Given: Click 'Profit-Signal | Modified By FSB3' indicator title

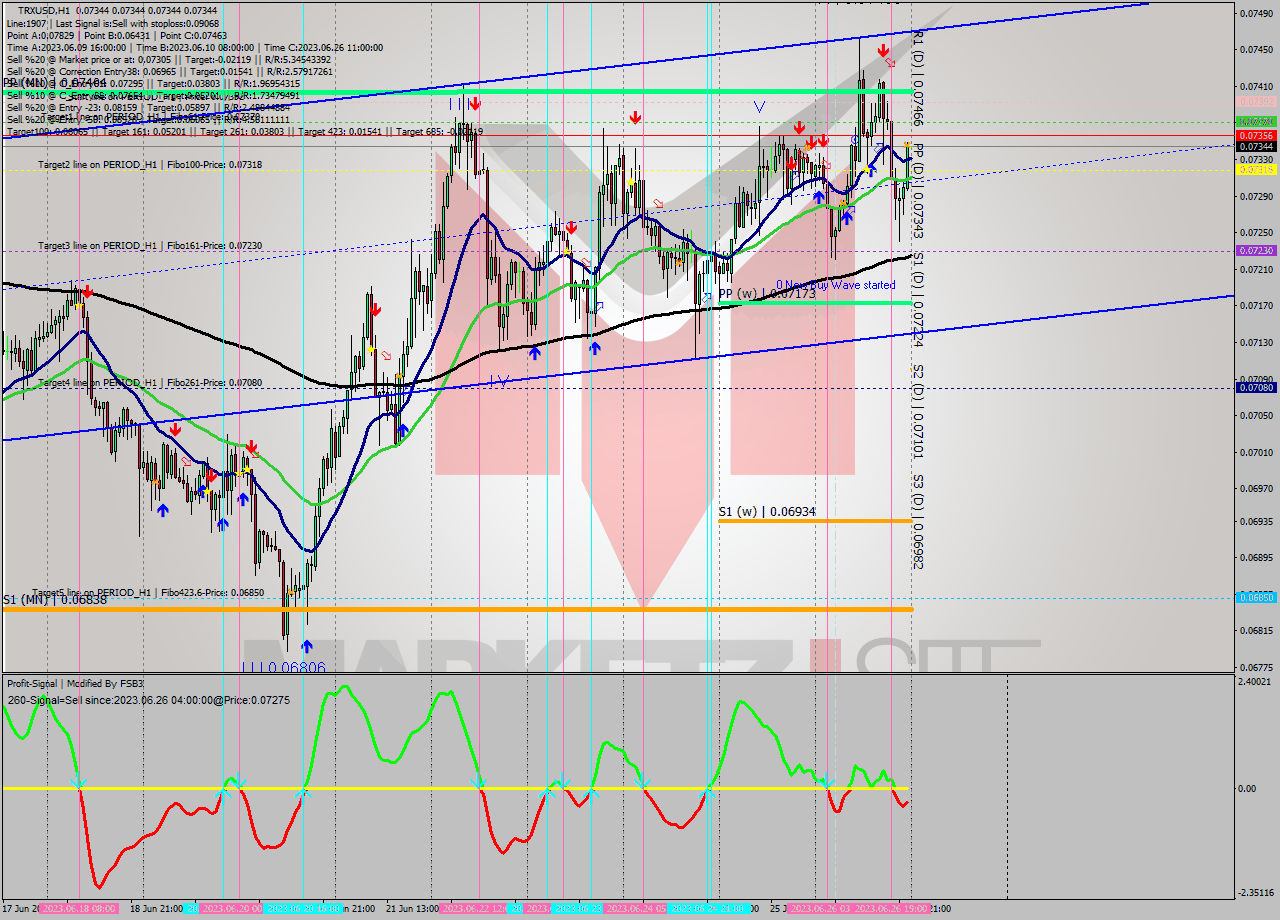Looking at the screenshot, I should click(75, 684).
